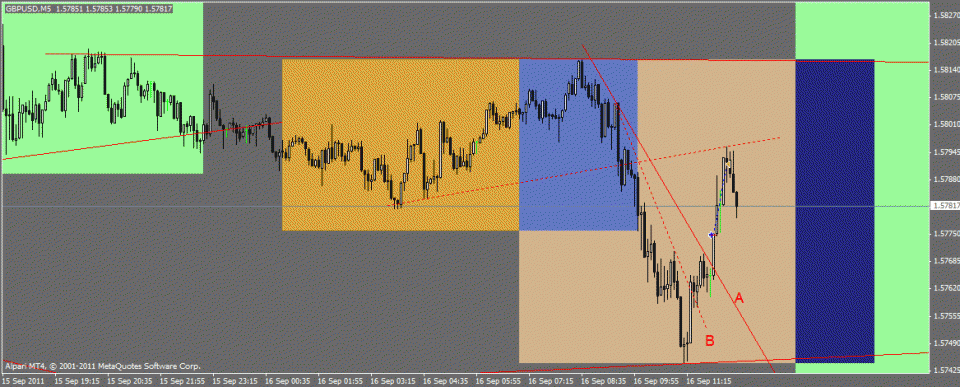Click the red letter A label
The height and width of the screenshot is (387, 960).
pyautogui.click(x=738, y=298)
